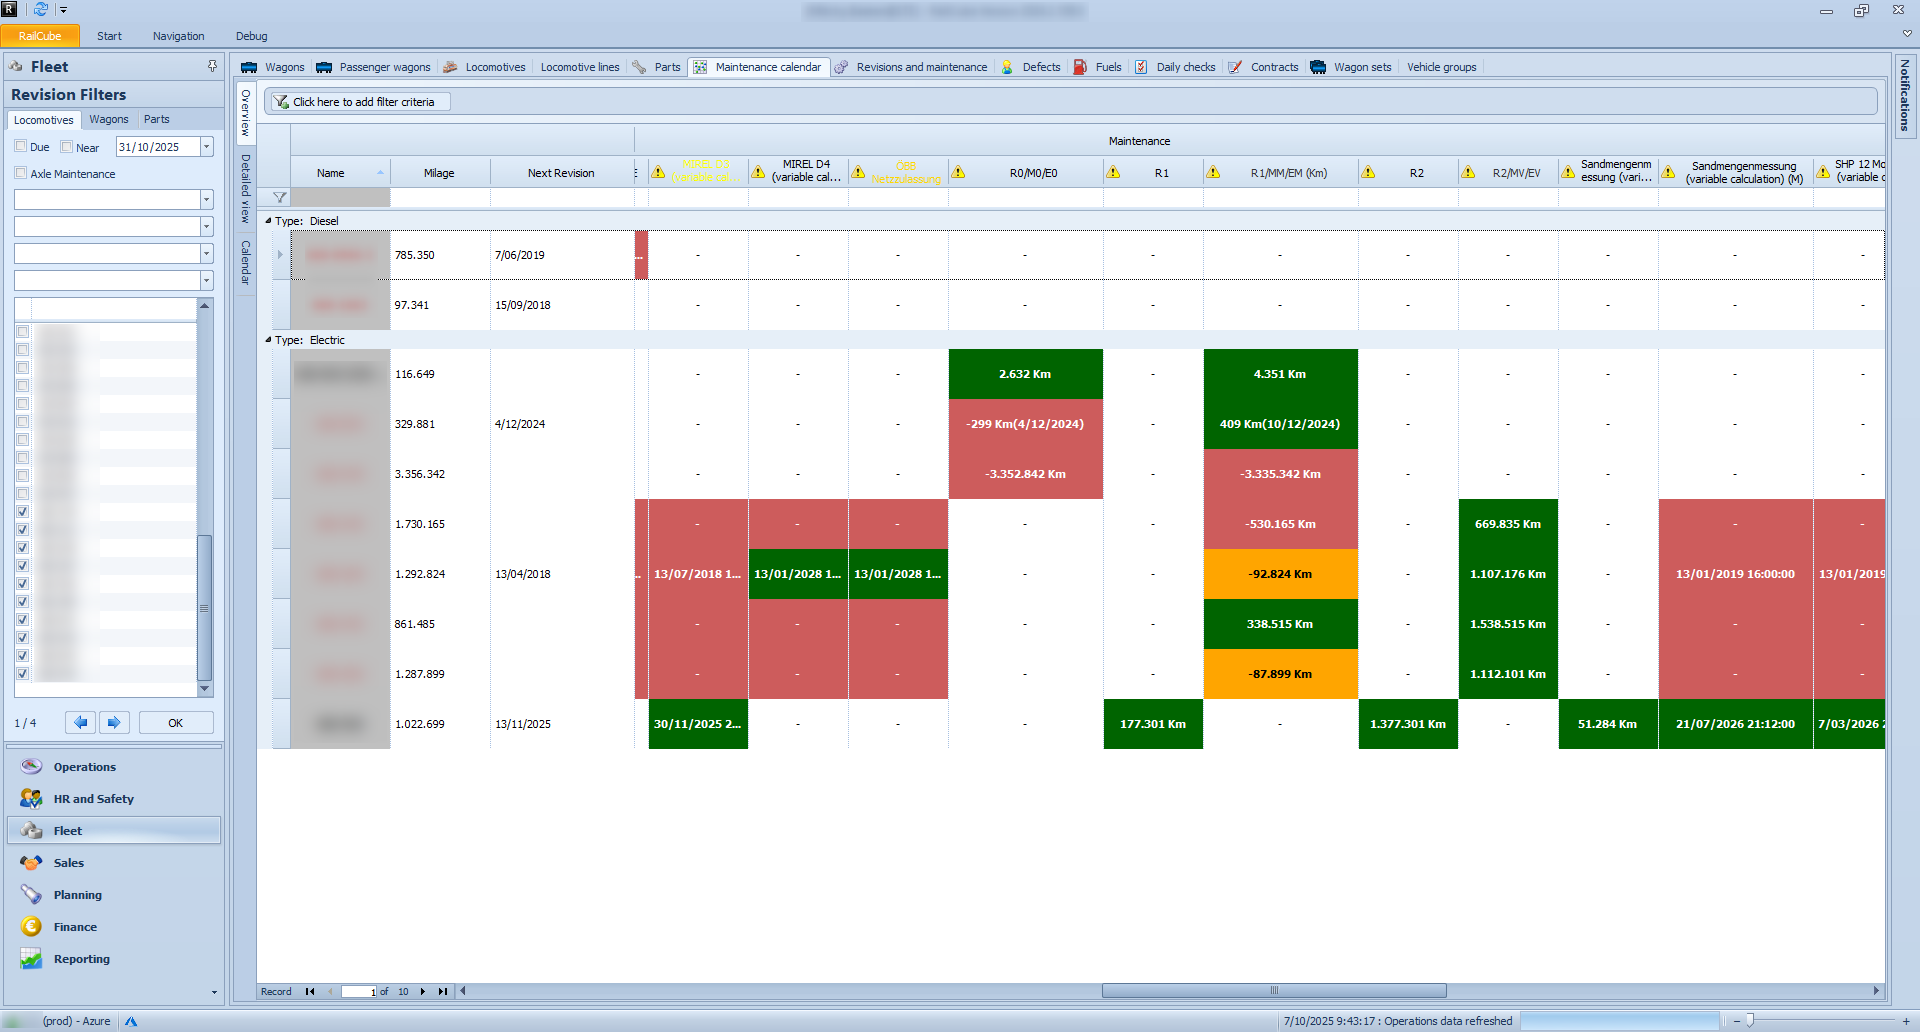This screenshot has width=1920, height=1032.
Task: Open the Fuels module icon
Action: tap(1080, 67)
